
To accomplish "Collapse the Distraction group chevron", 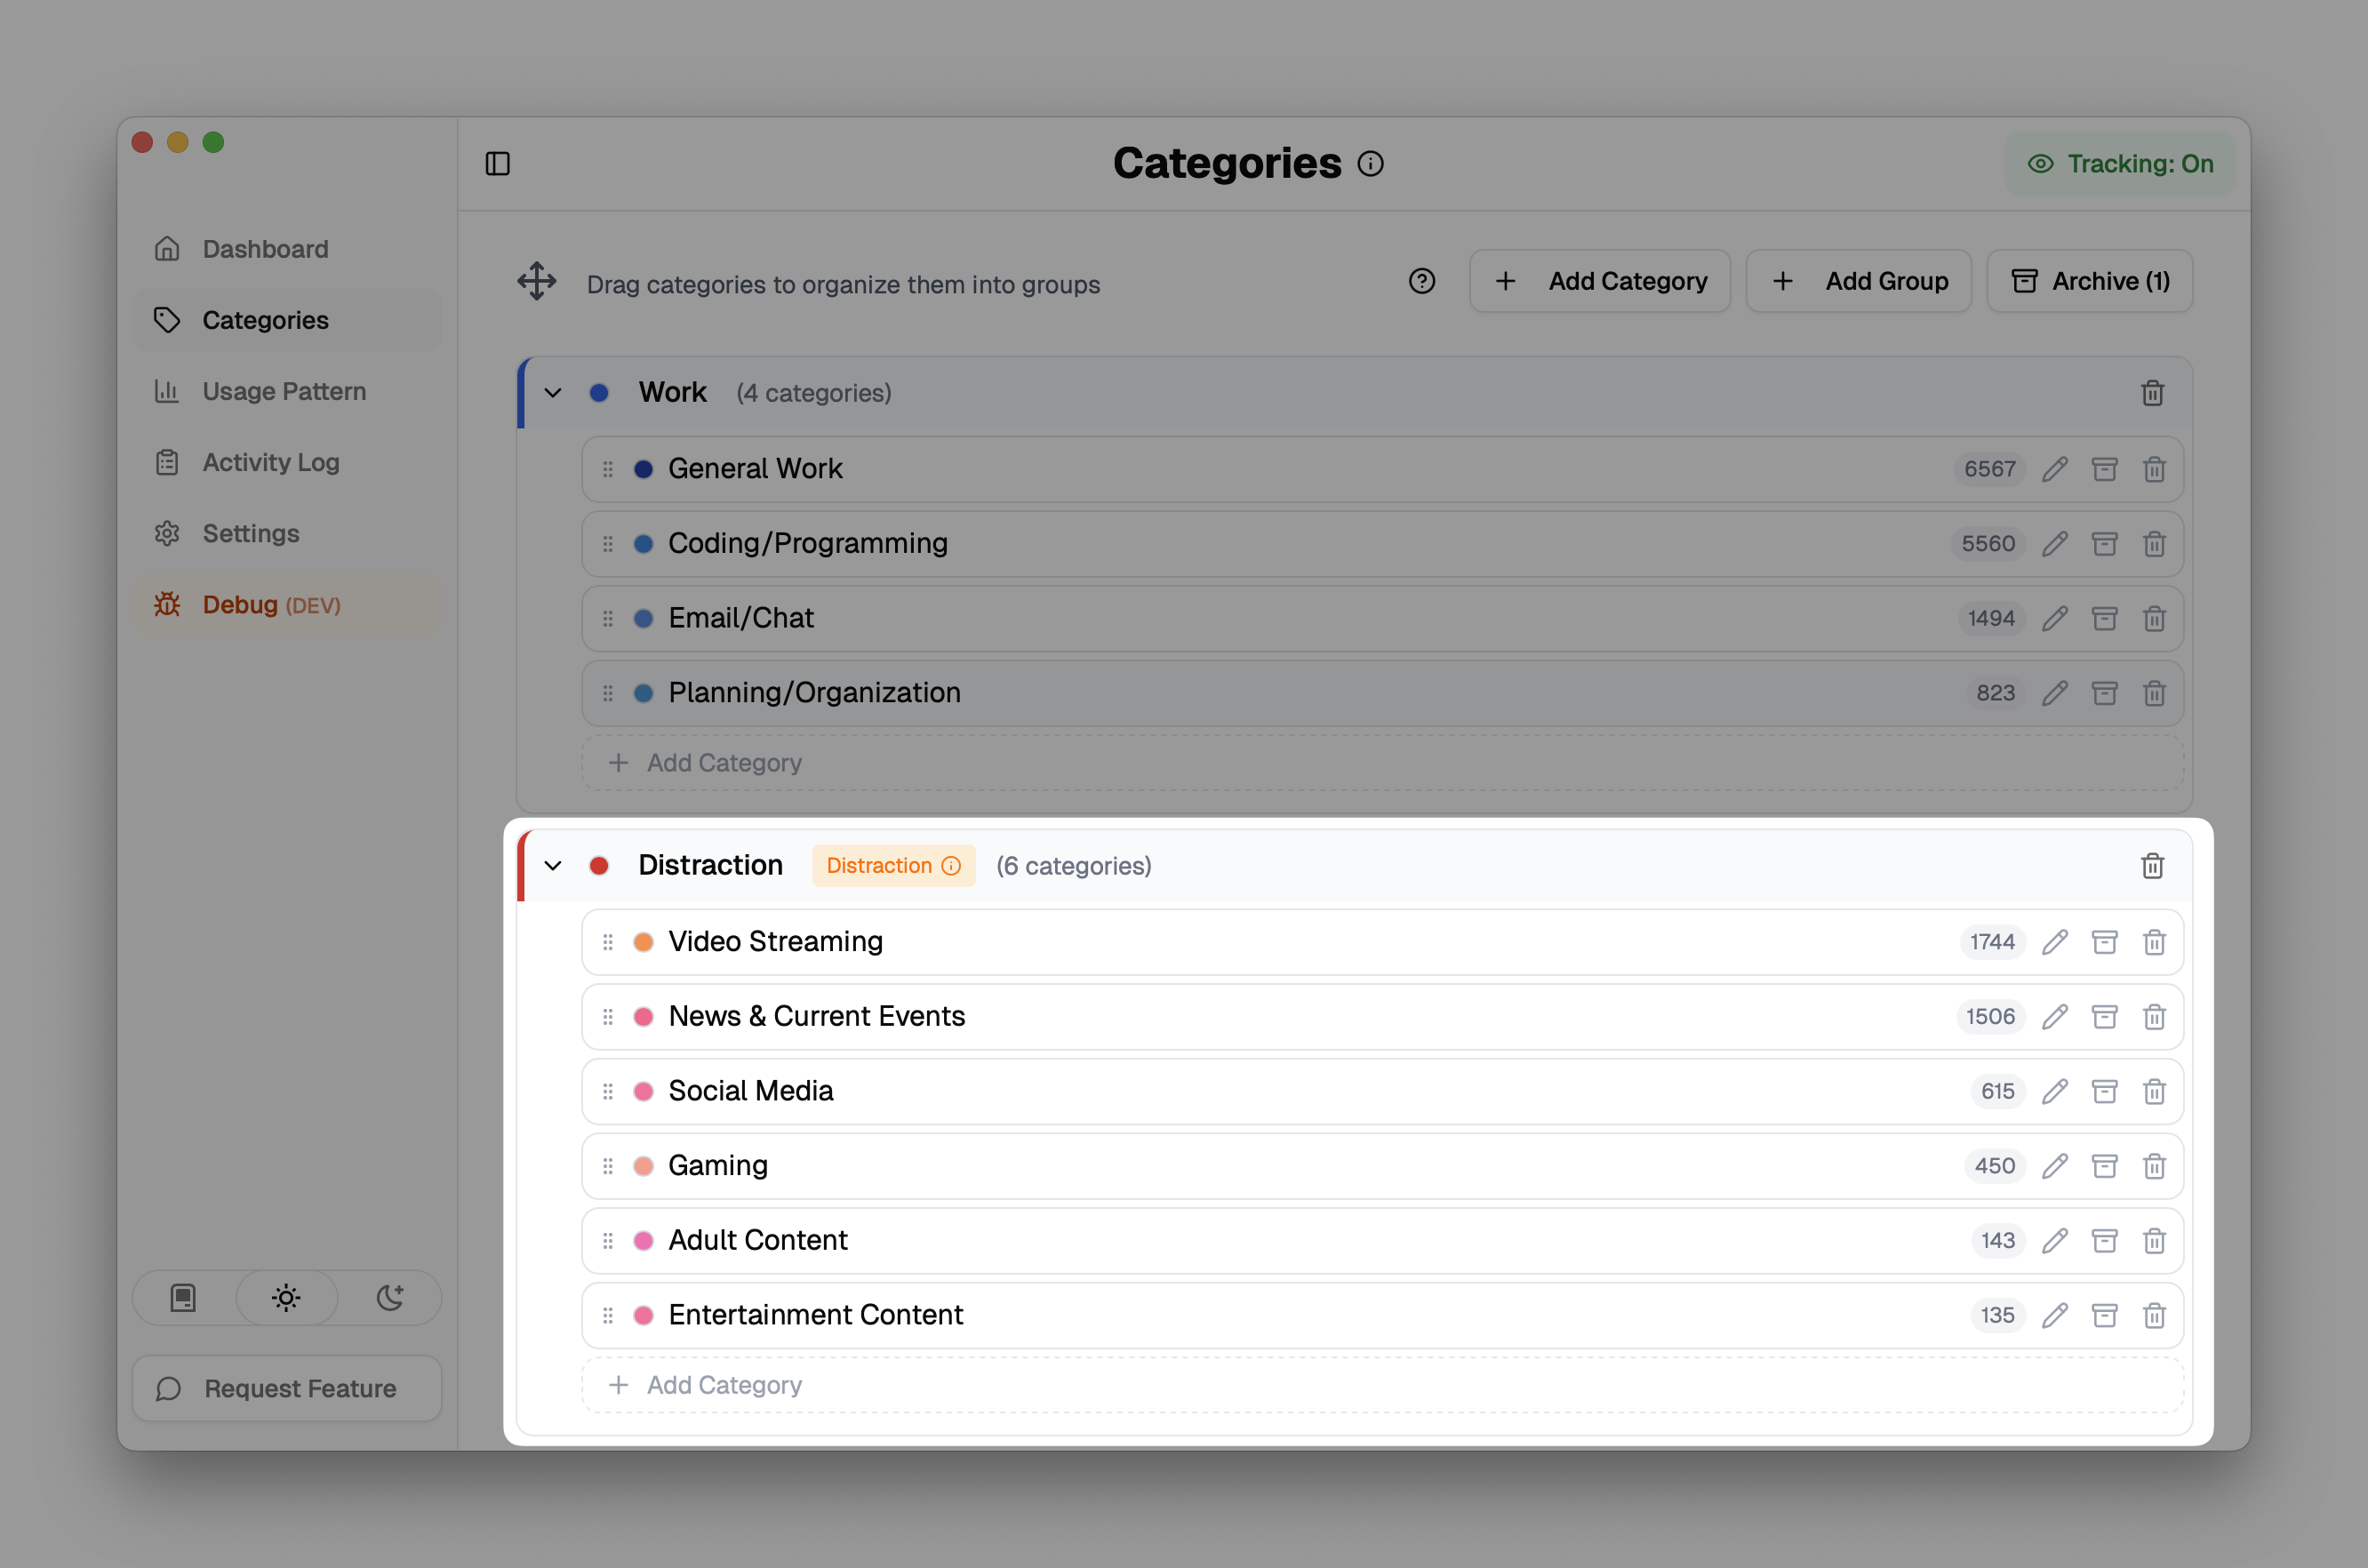I will pos(553,866).
